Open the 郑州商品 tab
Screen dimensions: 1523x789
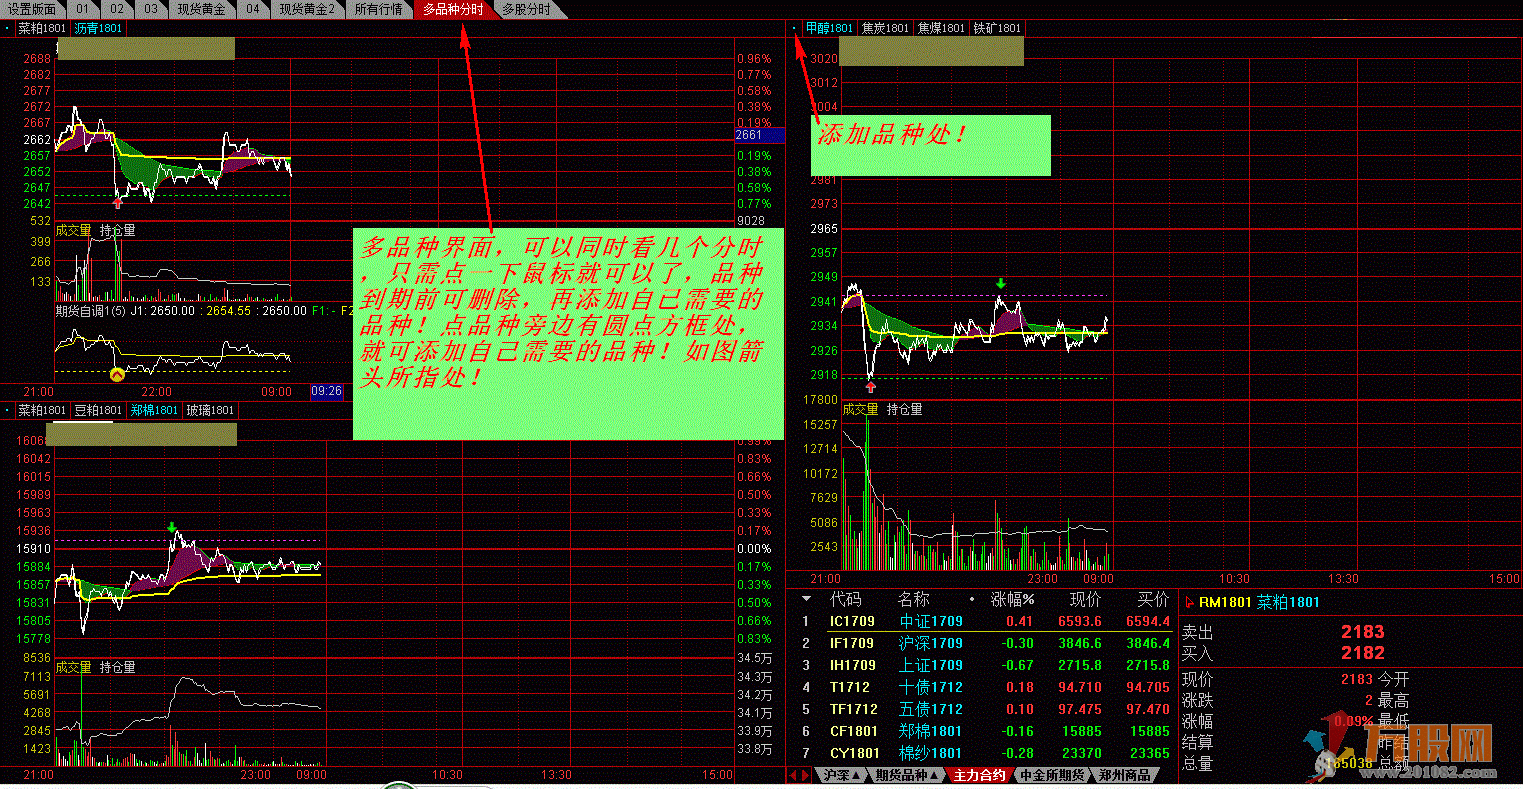(1124, 775)
